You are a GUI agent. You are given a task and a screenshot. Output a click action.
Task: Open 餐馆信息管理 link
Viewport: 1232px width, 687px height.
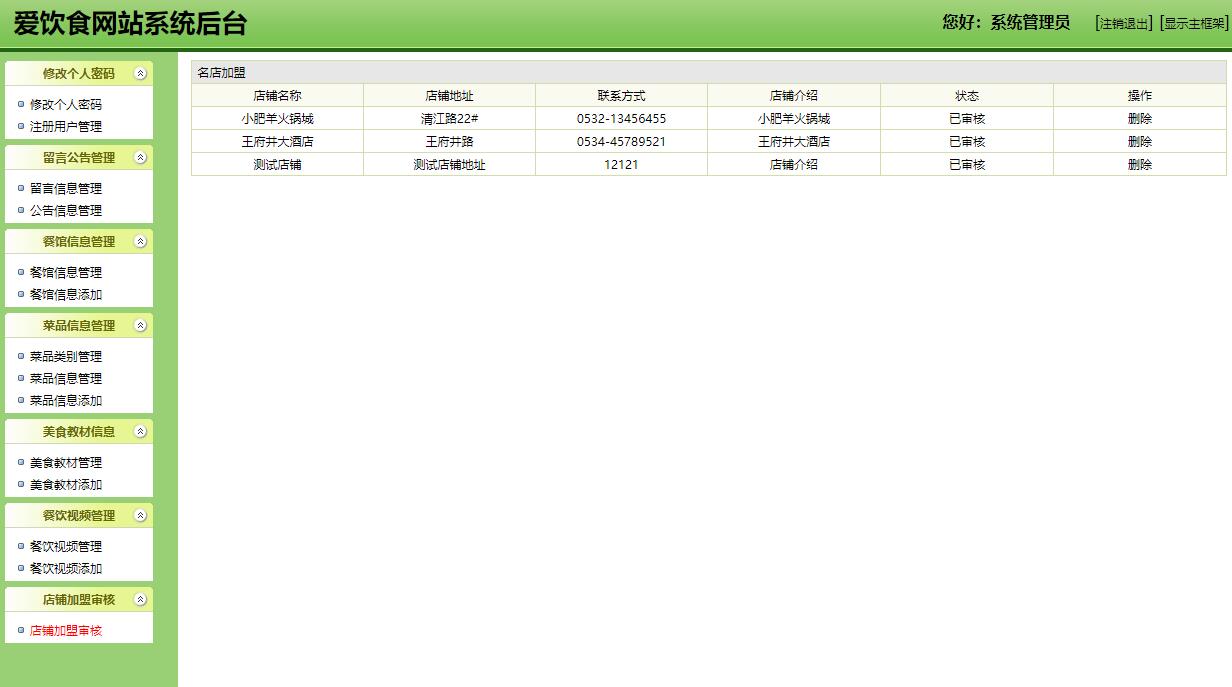66,272
